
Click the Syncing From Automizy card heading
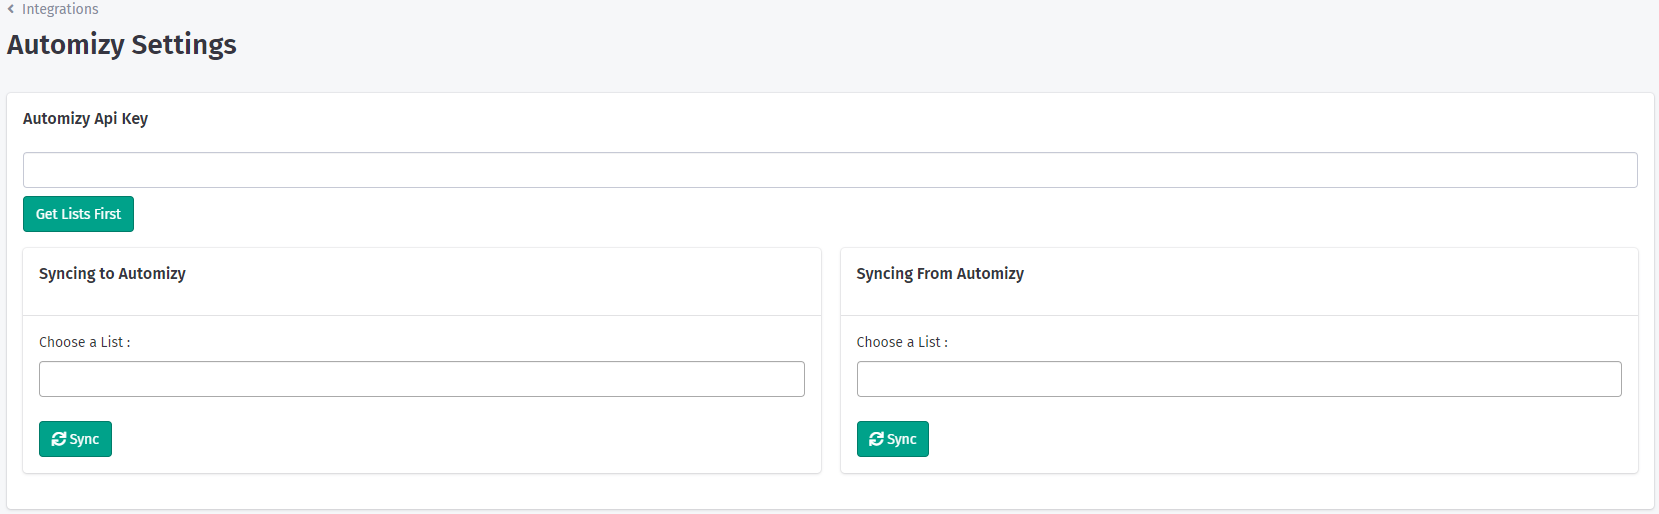(939, 274)
